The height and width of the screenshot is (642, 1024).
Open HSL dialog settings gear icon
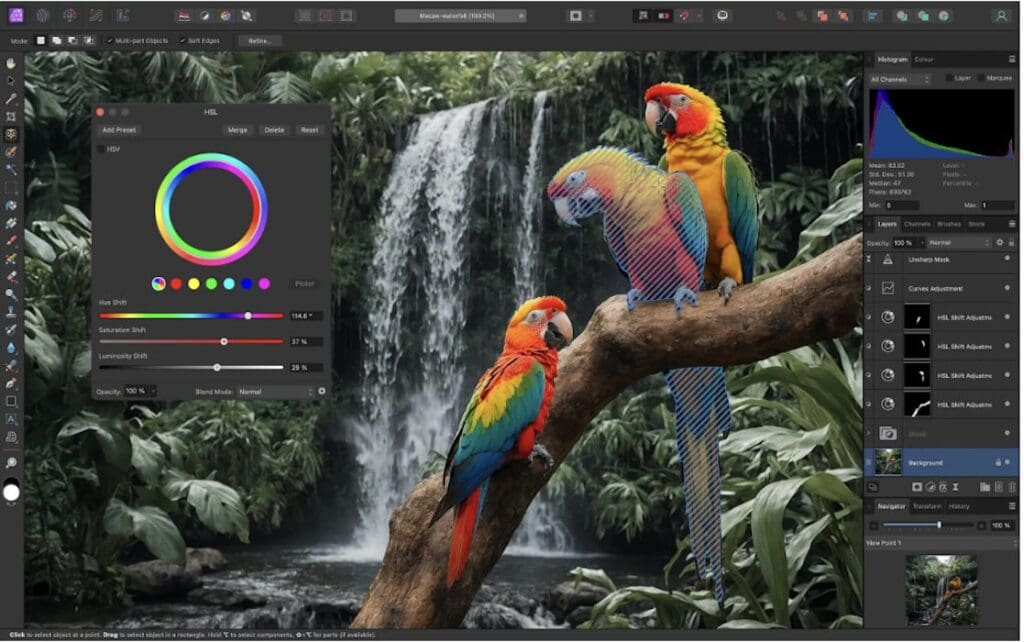pos(322,391)
